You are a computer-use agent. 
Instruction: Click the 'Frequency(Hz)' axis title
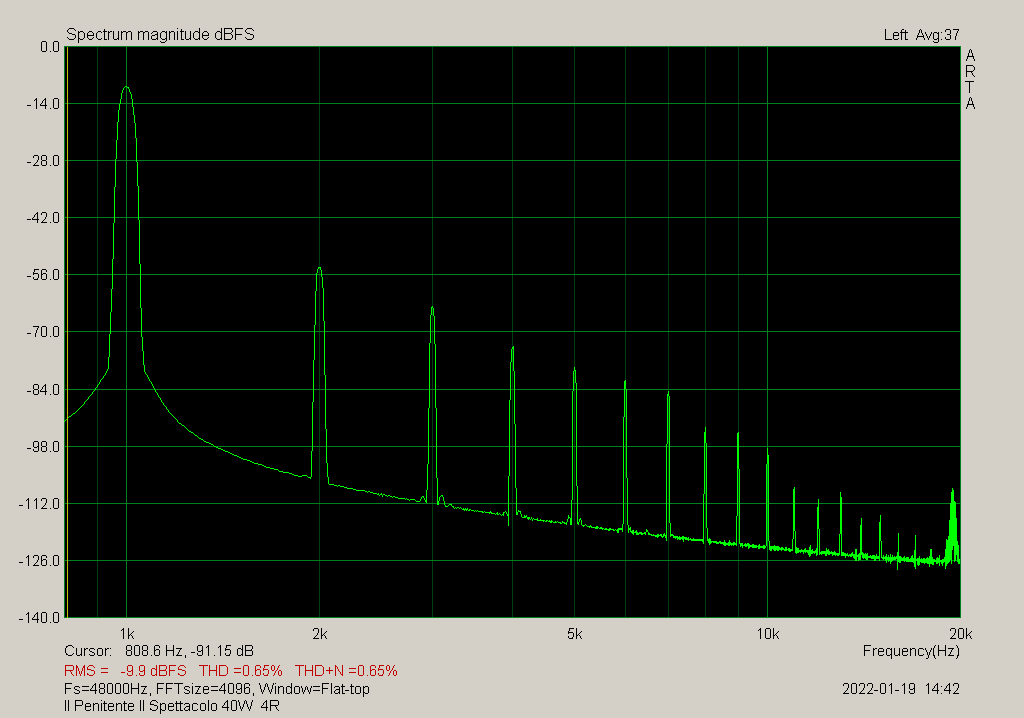(x=911, y=651)
